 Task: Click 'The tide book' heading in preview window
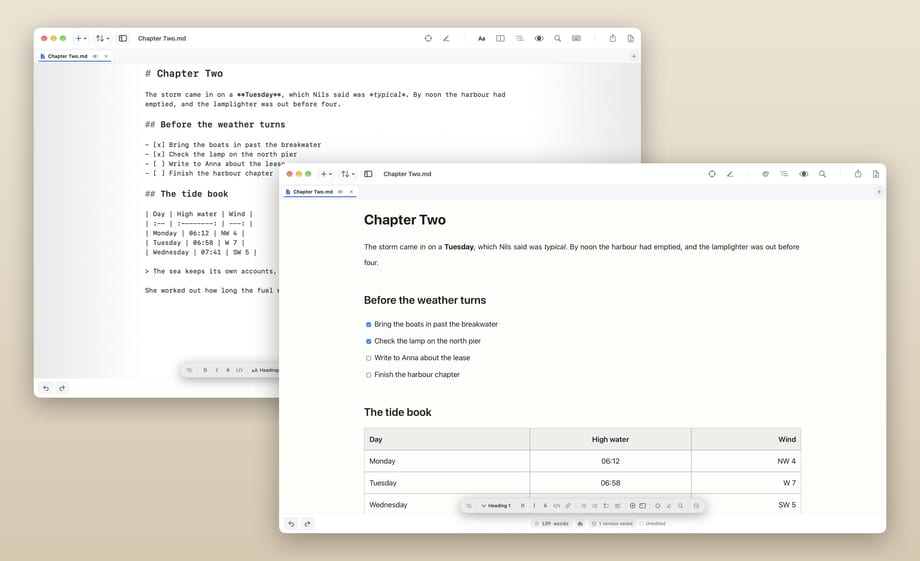coord(397,413)
